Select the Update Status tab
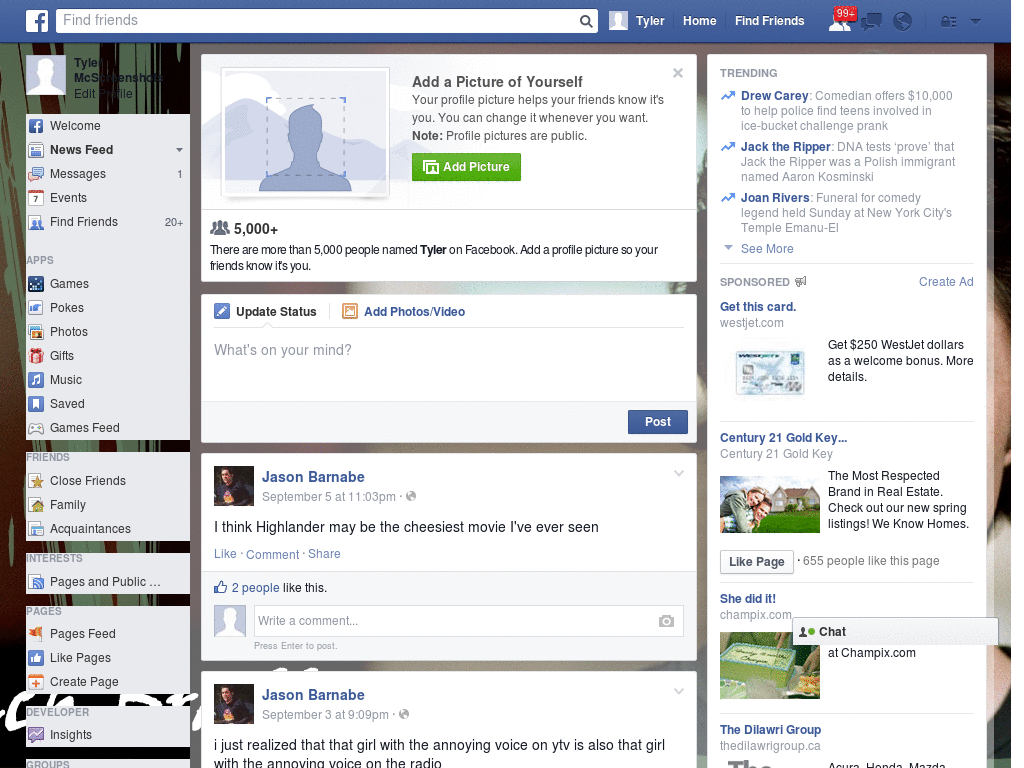The height and width of the screenshot is (768, 1024). (265, 312)
